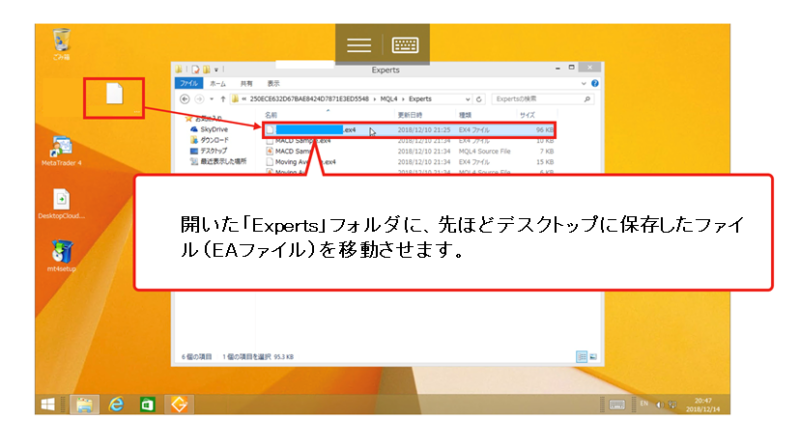This screenshot has height=447, width=800.
Task: Sort files by the 更新日時 column header
Action: click(410, 115)
